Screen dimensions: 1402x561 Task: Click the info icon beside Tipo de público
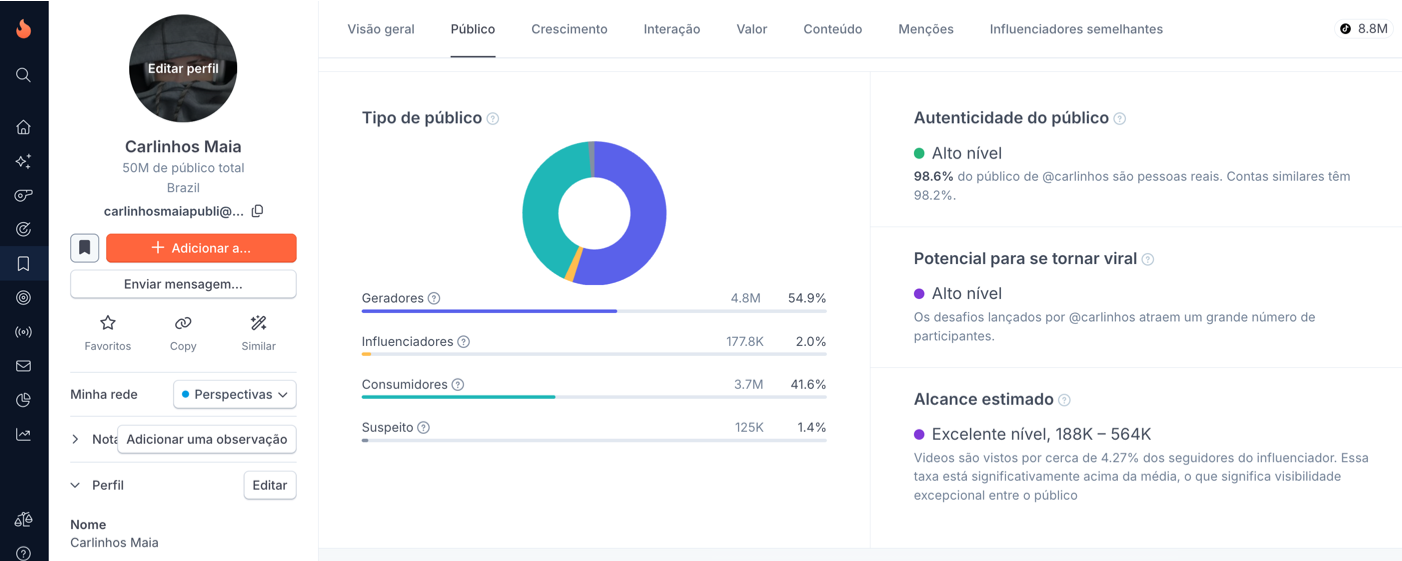(493, 119)
